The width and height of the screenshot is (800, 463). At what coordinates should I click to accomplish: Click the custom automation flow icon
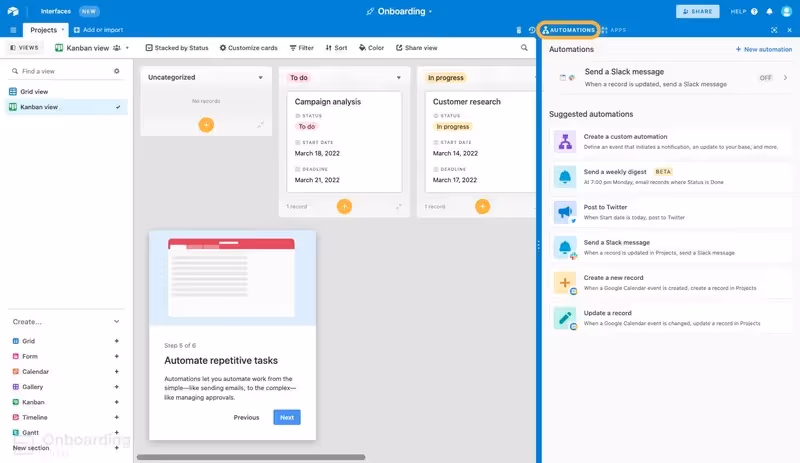click(565, 141)
